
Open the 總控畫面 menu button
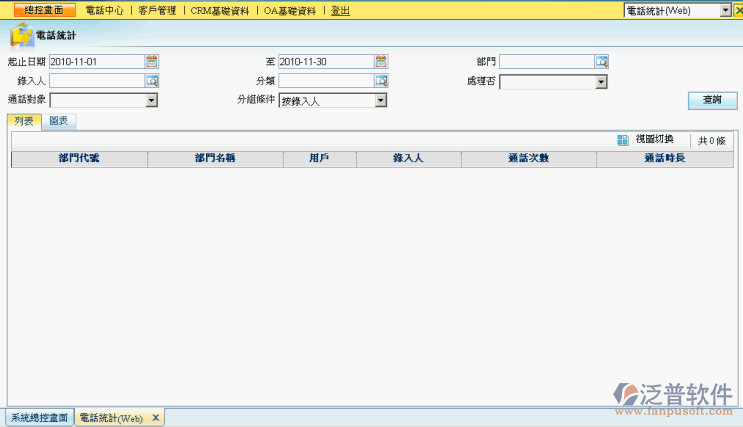click(x=45, y=10)
